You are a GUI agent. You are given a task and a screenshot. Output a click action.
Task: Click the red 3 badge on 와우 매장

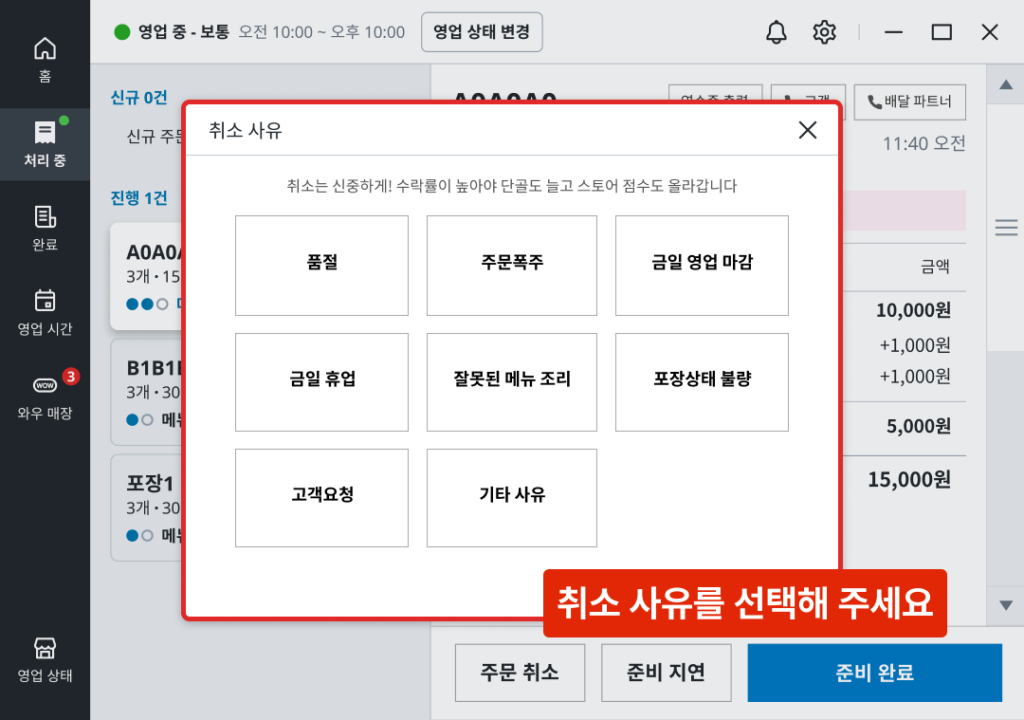point(71,376)
